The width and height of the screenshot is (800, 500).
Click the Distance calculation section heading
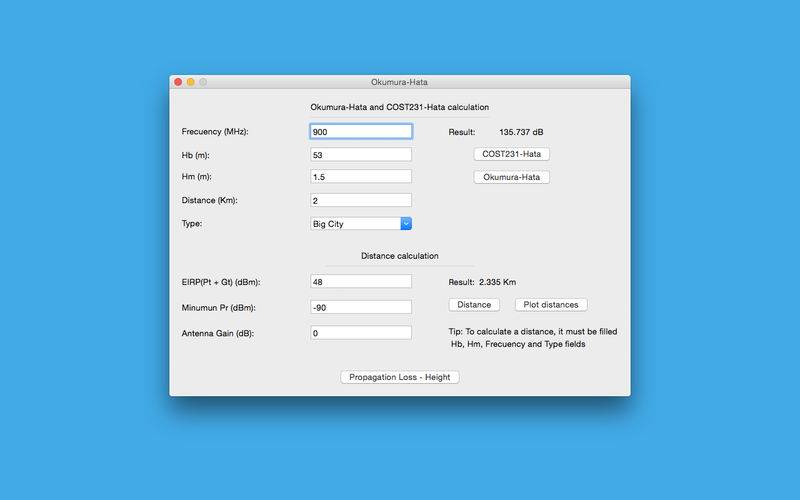point(399,256)
